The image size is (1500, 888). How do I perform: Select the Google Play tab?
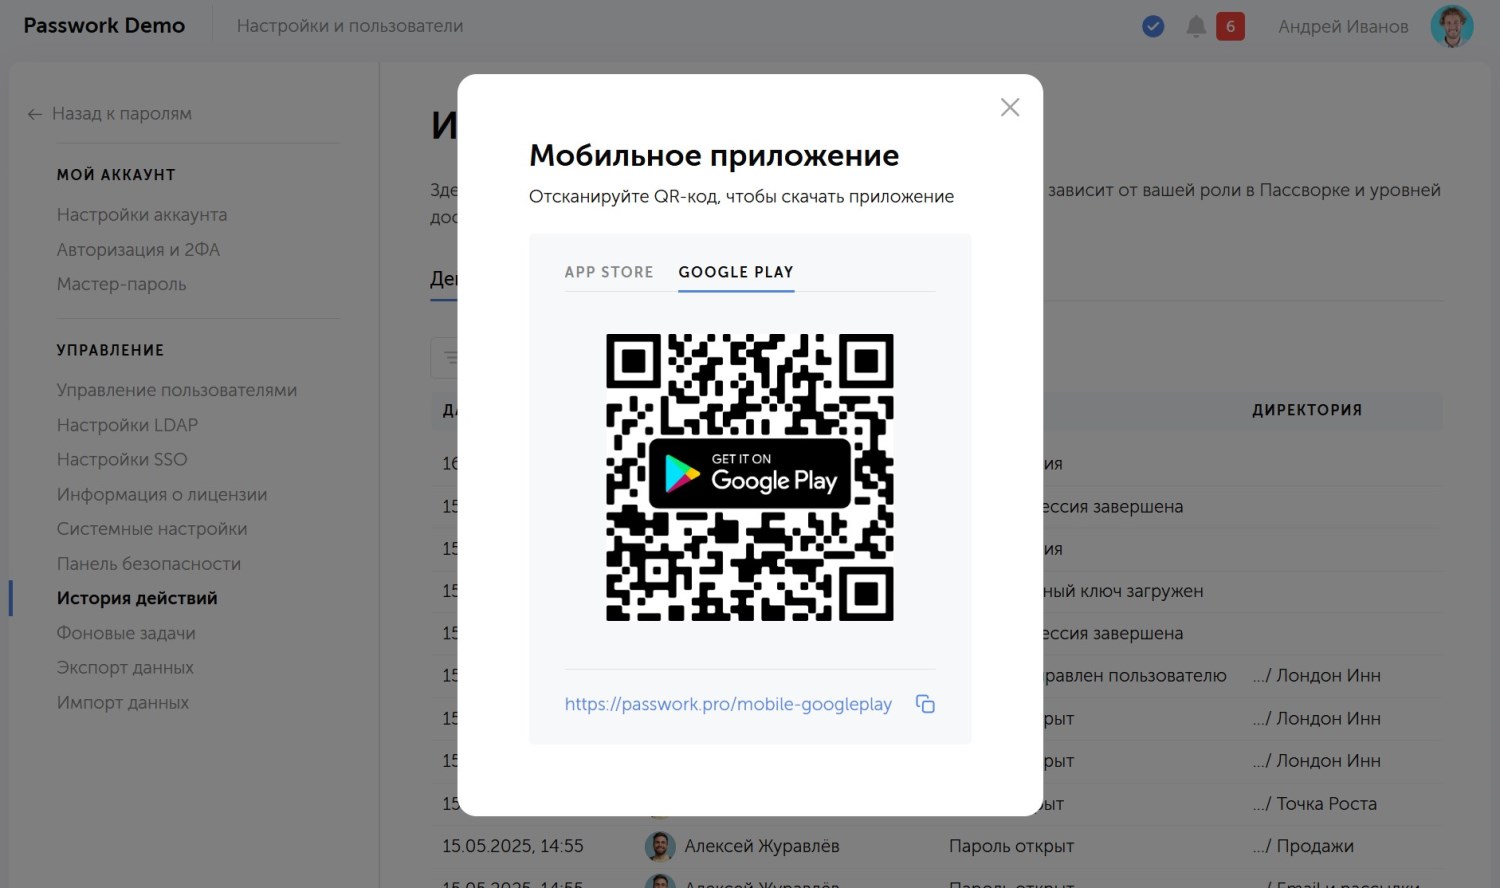(736, 272)
